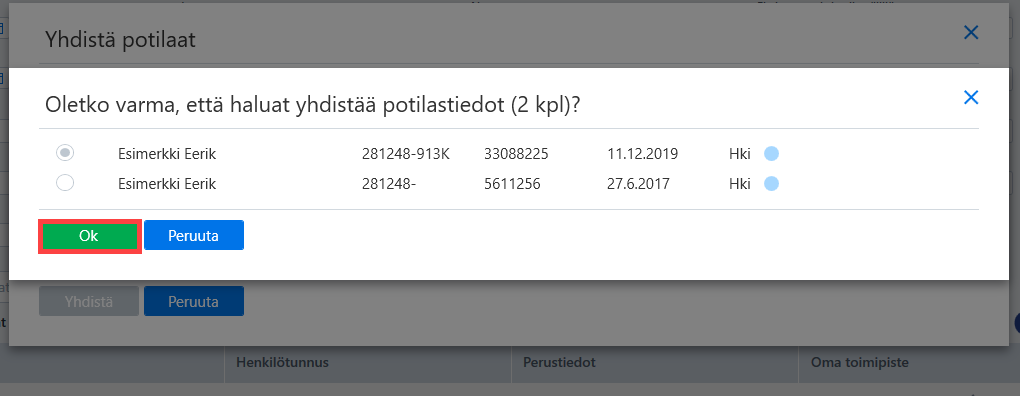
Task: Select radio button for patient 281248-913K
Action: pyautogui.click(x=65, y=153)
